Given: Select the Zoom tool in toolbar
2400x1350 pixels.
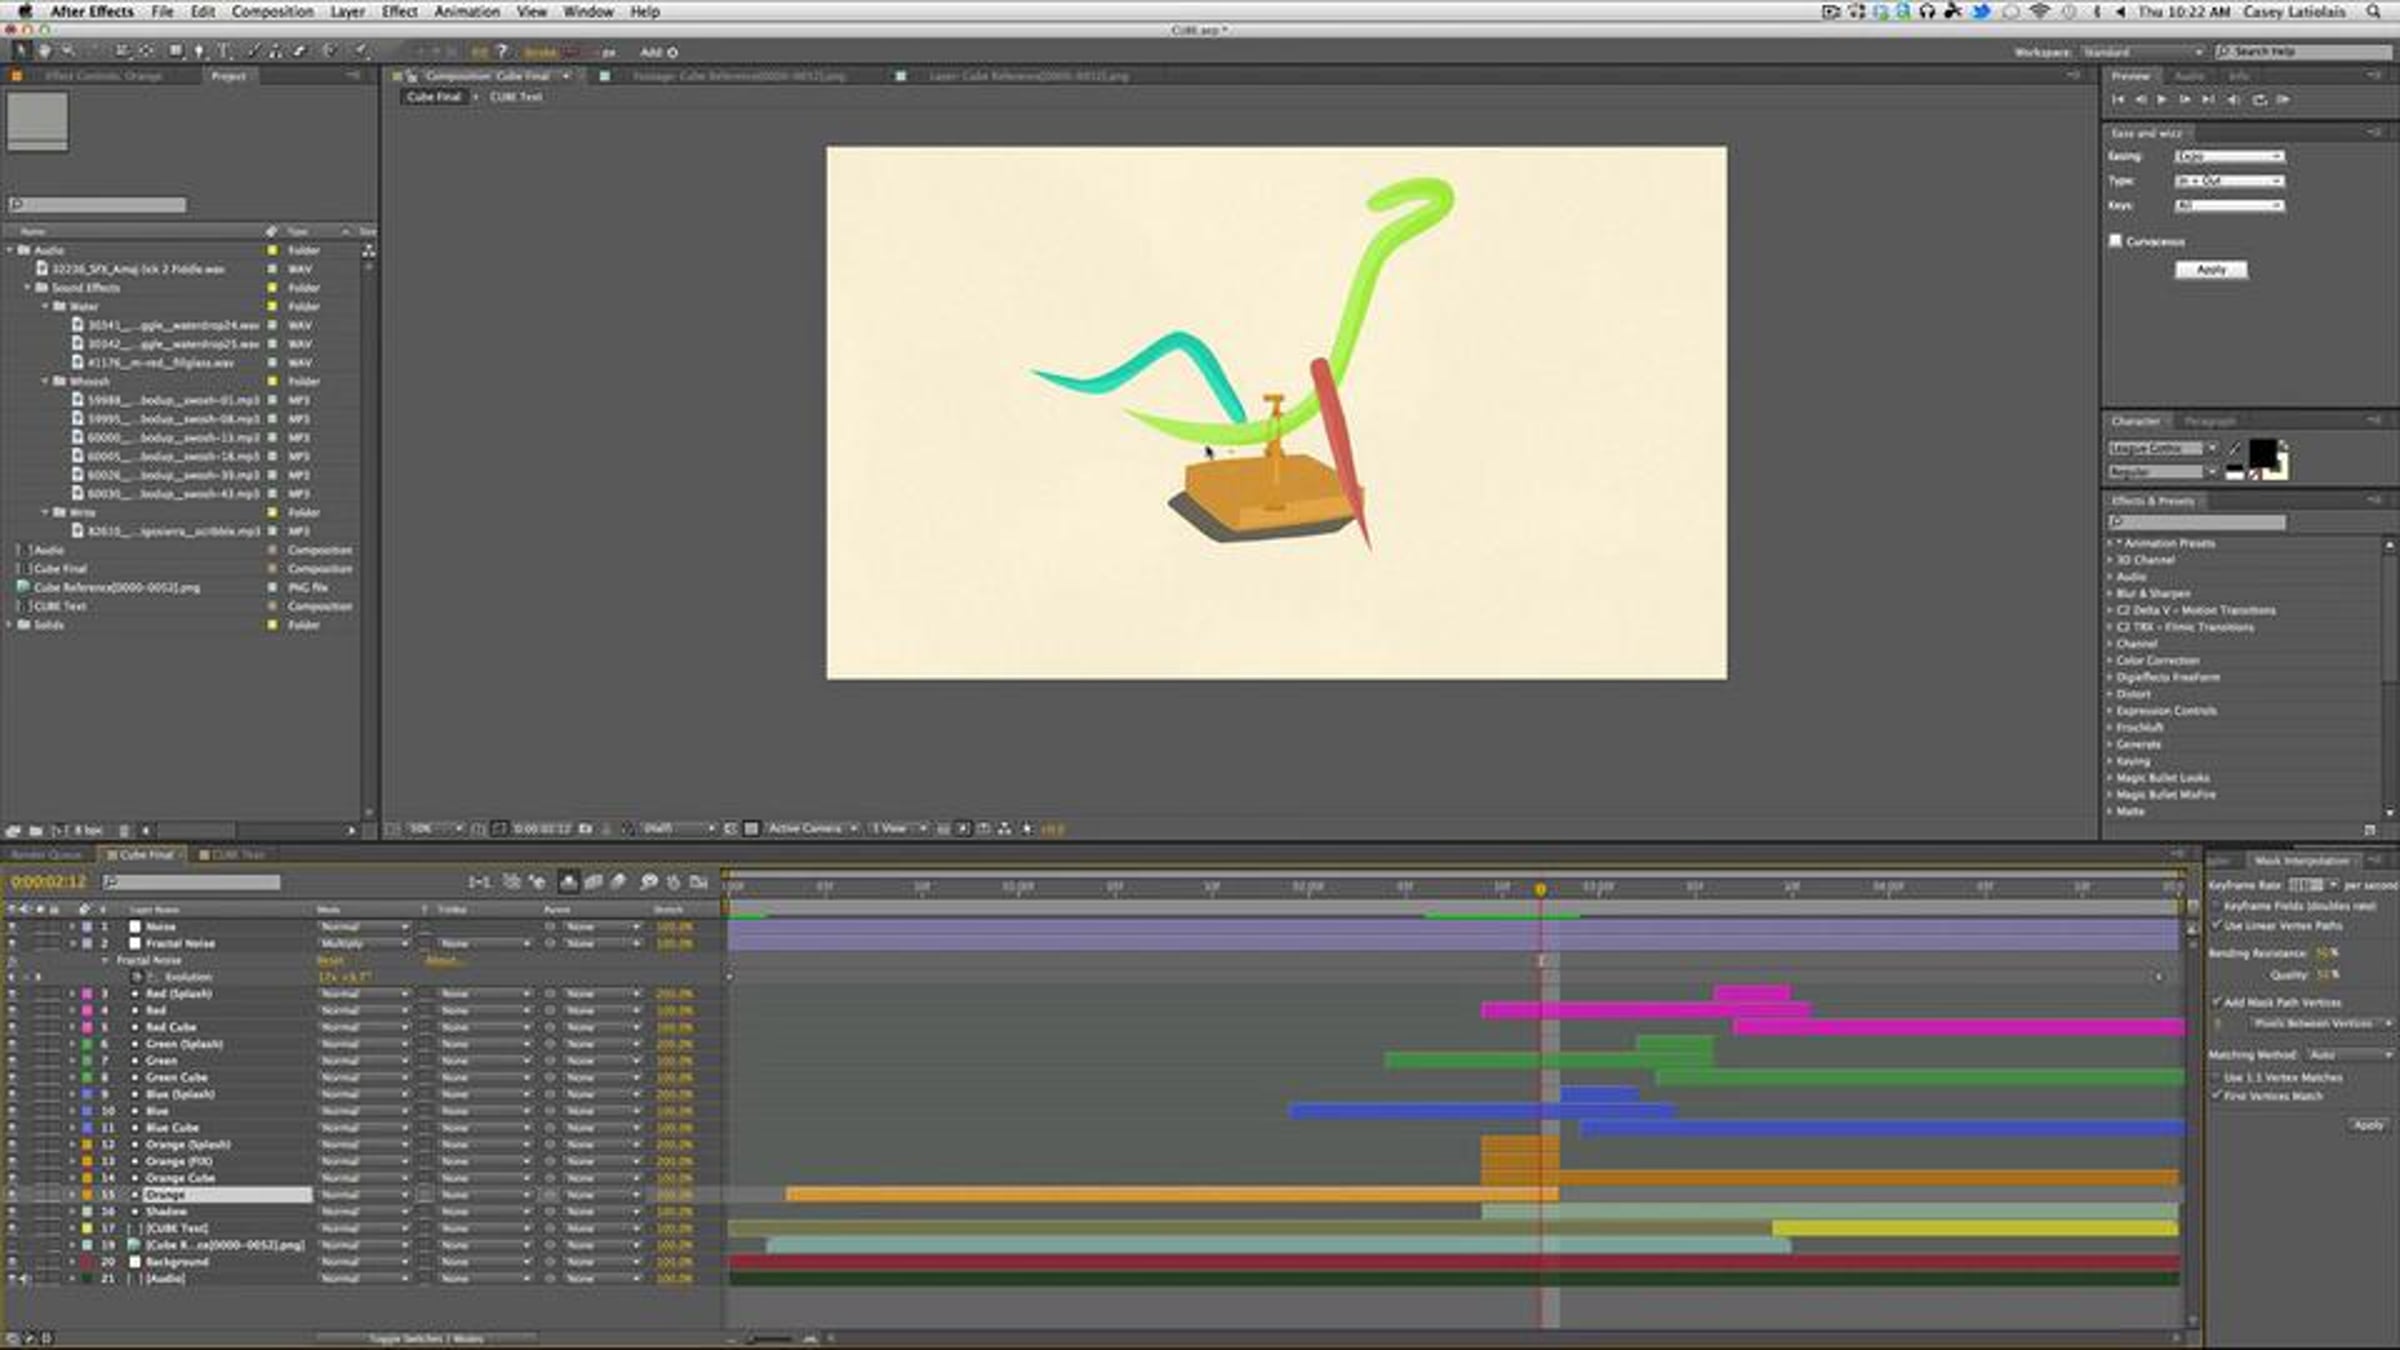Looking at the screenshot, I should click(x=68, y=51).
